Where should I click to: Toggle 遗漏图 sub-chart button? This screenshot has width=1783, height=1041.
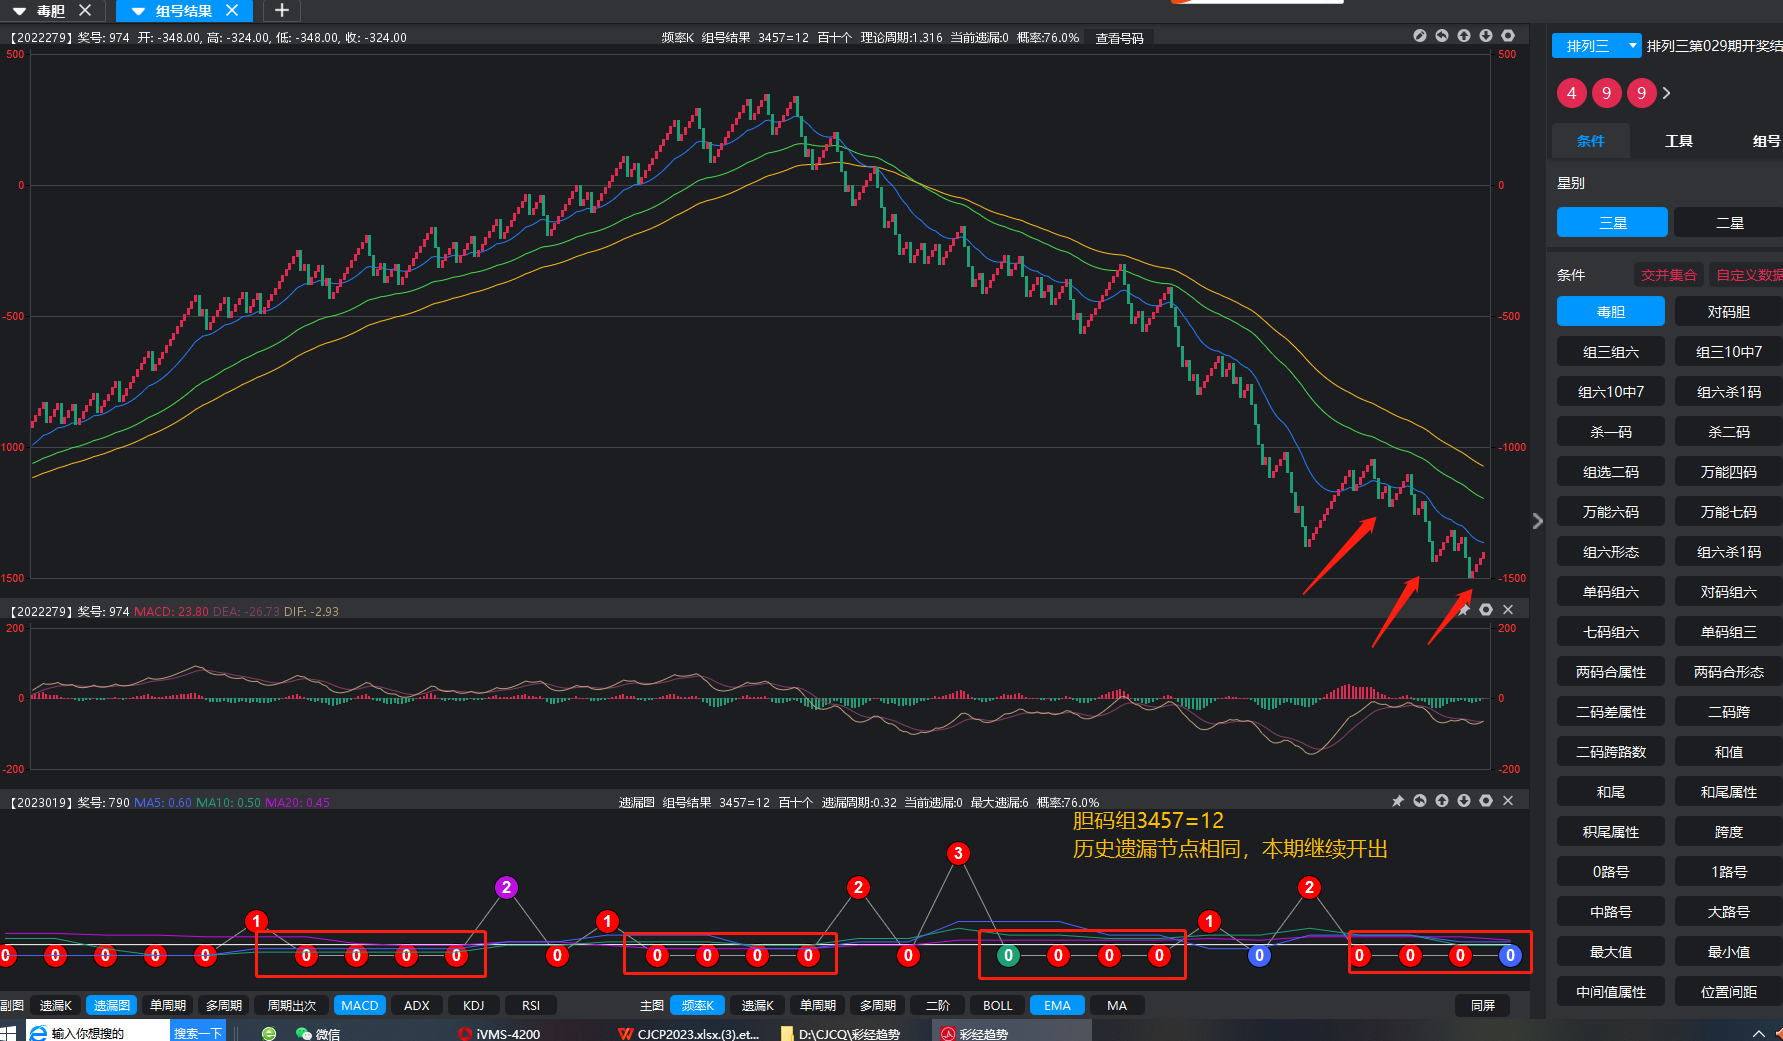pyautogui.click(x=112, y=1005)
